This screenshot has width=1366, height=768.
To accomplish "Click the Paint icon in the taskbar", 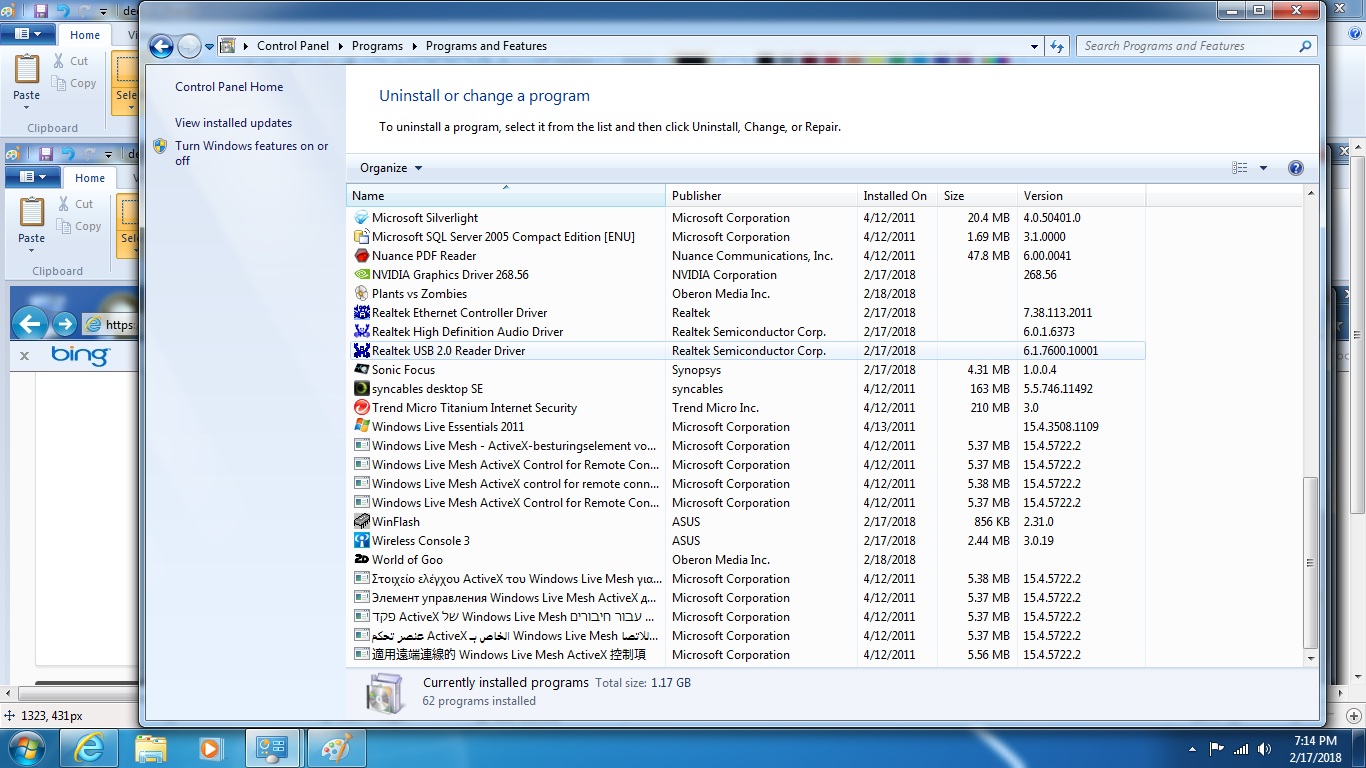I will click(336, 747).
